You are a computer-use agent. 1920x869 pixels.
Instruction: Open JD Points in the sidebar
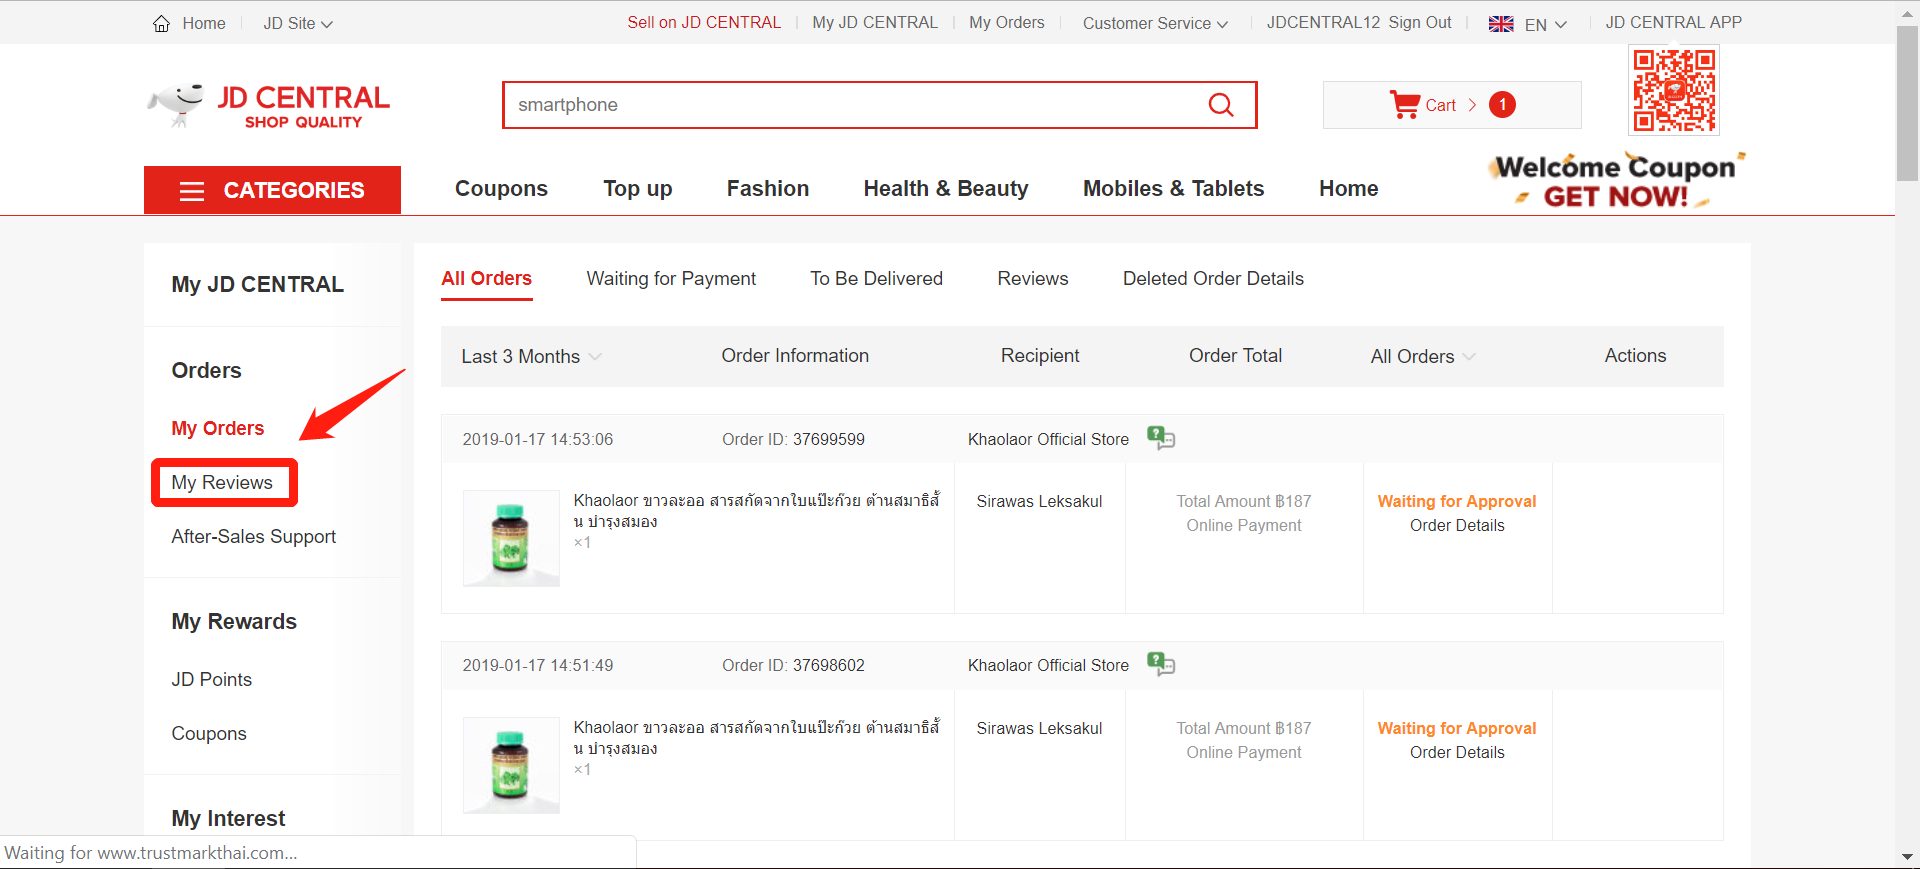point(212,680)
